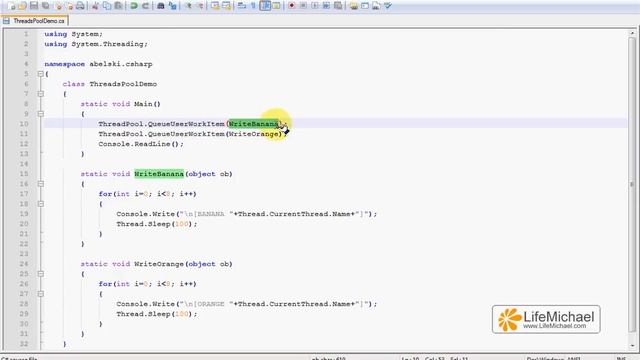This screenshot has height=360, width=640.
Task: Start macro recording with the red dot
Action: click(x=291, y=6)
